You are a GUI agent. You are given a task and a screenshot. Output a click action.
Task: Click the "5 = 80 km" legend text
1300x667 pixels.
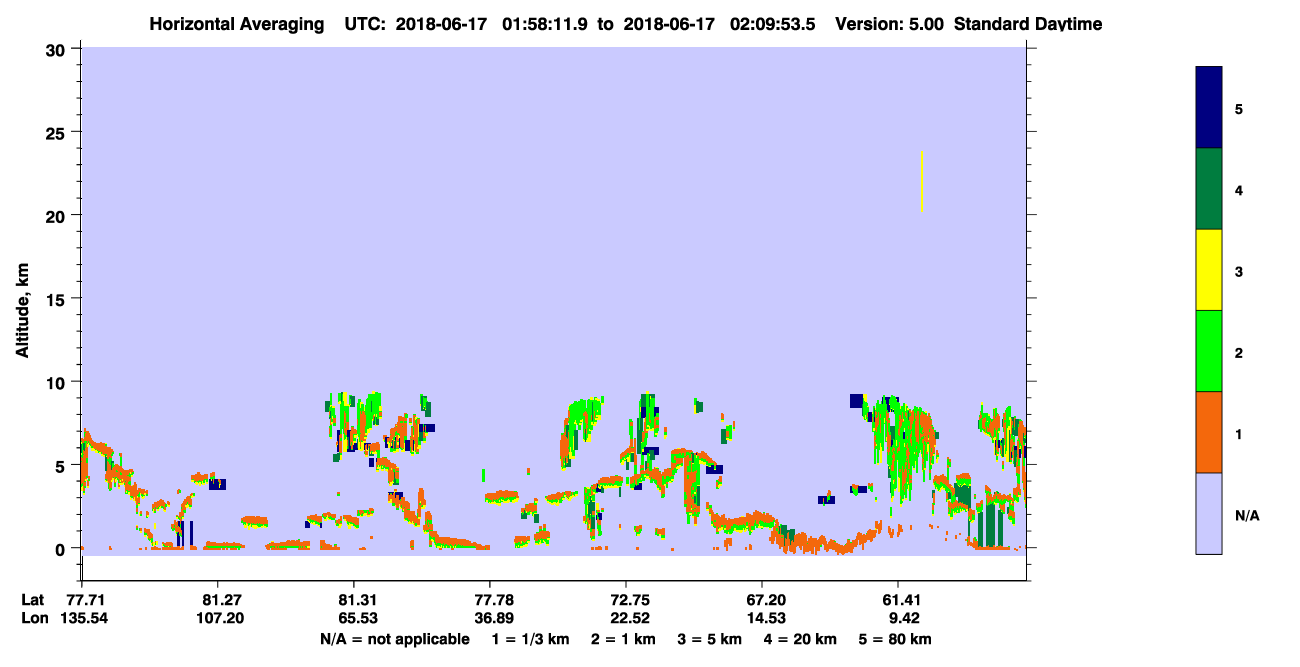[x=895, y=639]
